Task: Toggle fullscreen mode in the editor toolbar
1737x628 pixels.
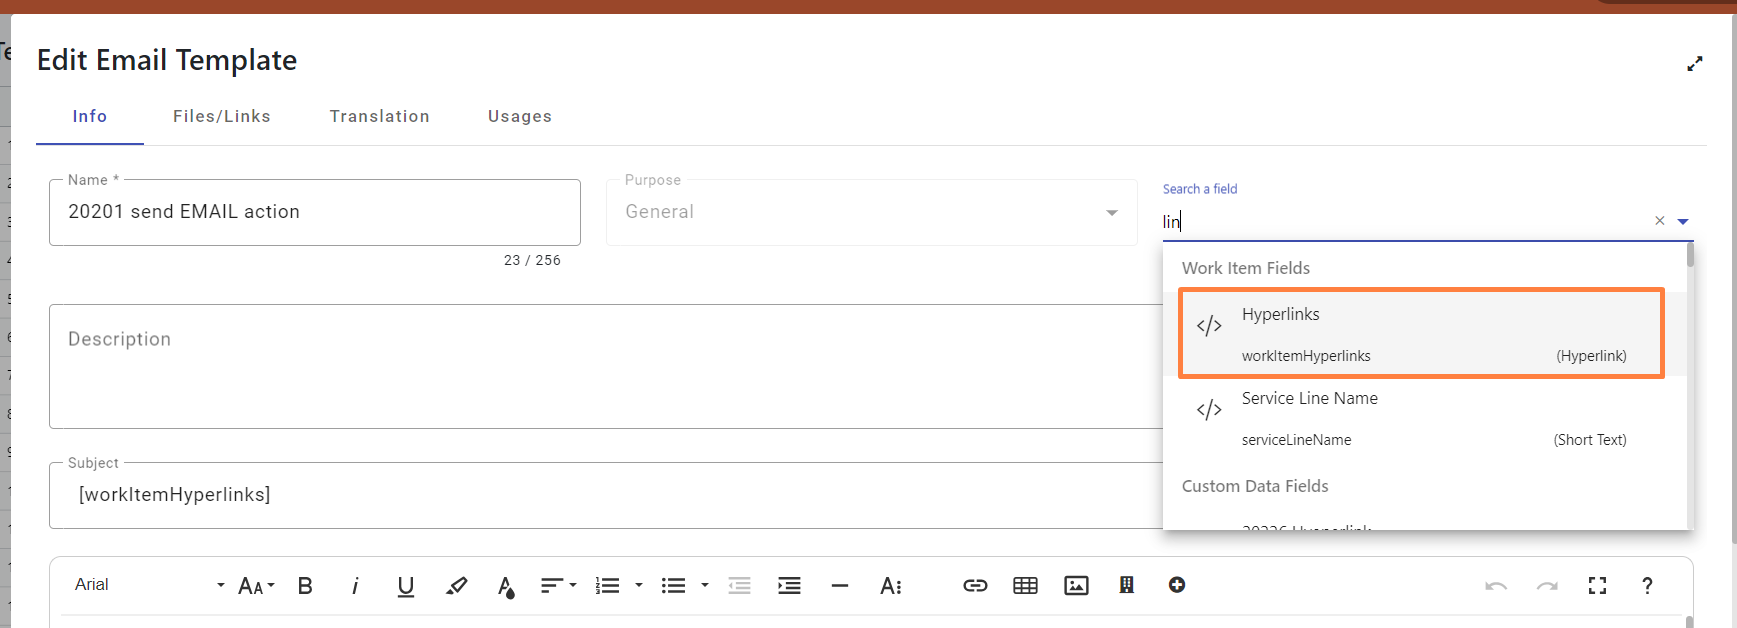Action: click(x=1597, y=586)
